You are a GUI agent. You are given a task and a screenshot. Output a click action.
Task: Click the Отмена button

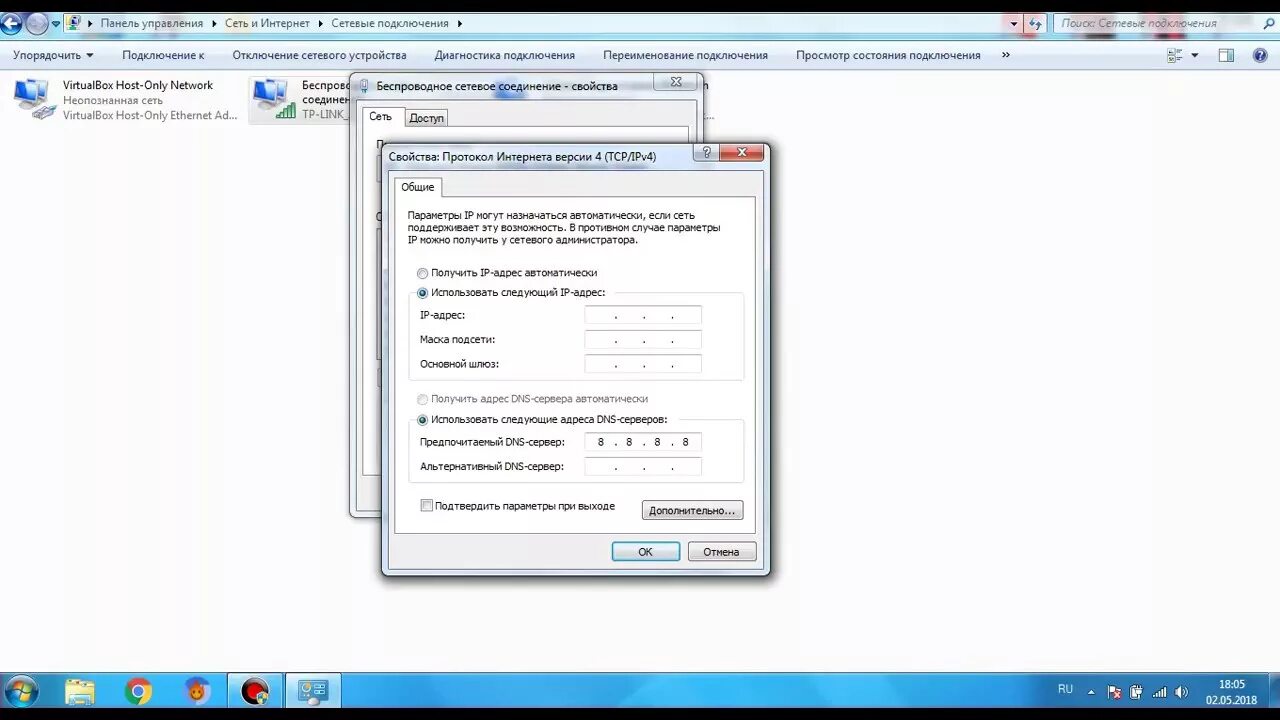click(x=722, y=552)
